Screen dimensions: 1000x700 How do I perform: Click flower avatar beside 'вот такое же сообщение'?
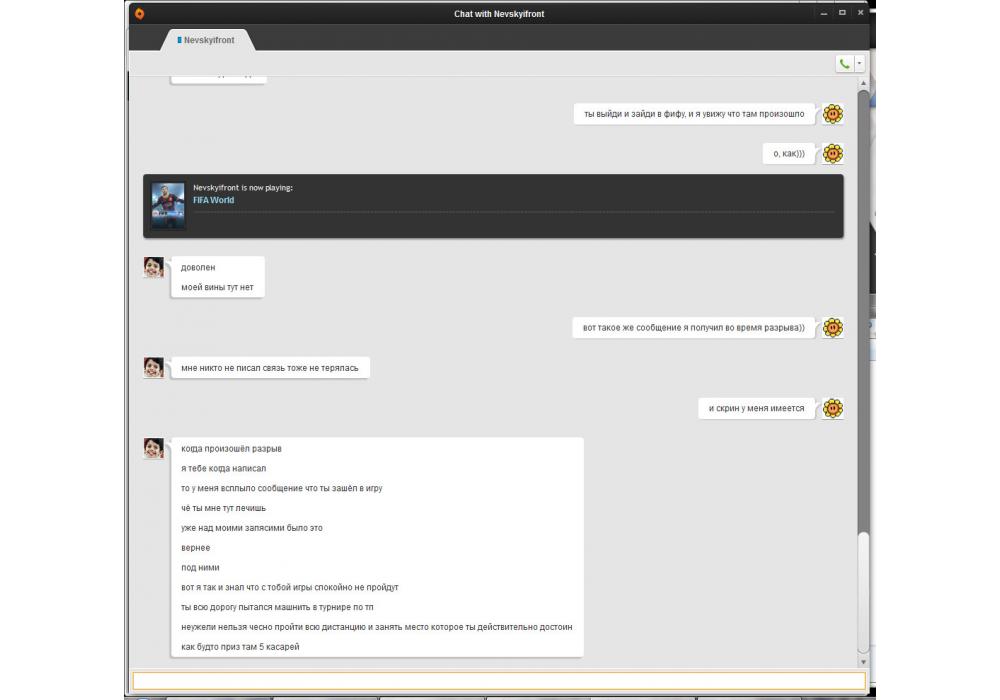pyautogui.click(x=833, y=328)
